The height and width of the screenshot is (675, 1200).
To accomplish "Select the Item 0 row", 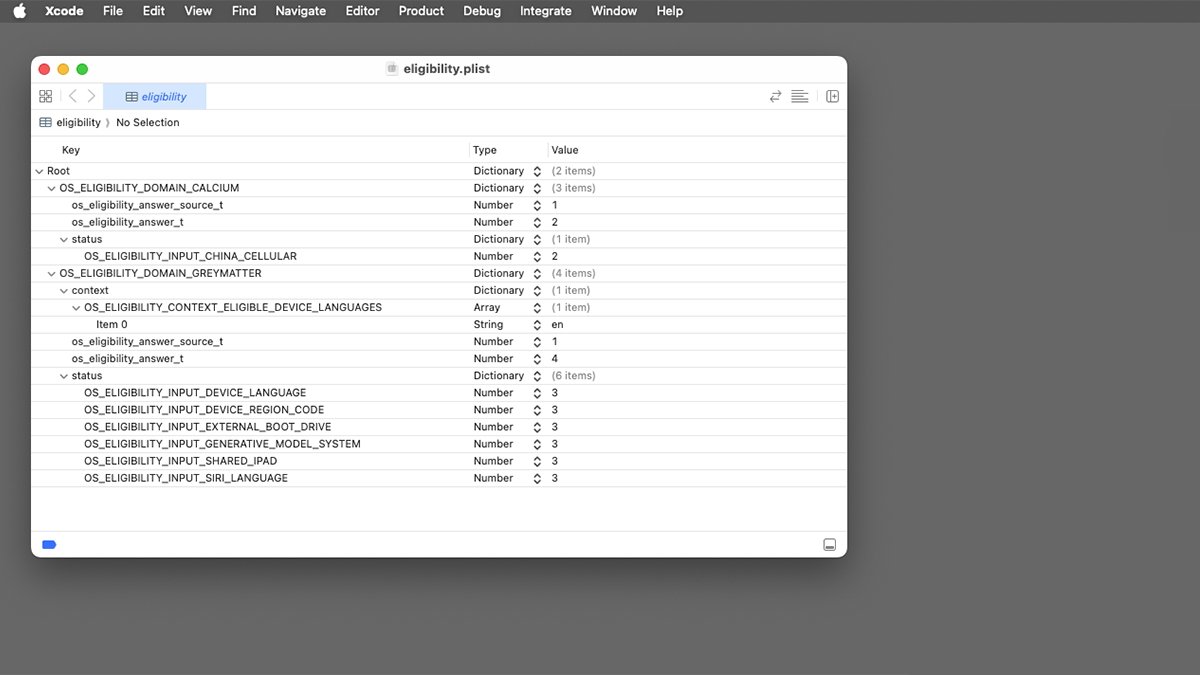I will point(439,325).
